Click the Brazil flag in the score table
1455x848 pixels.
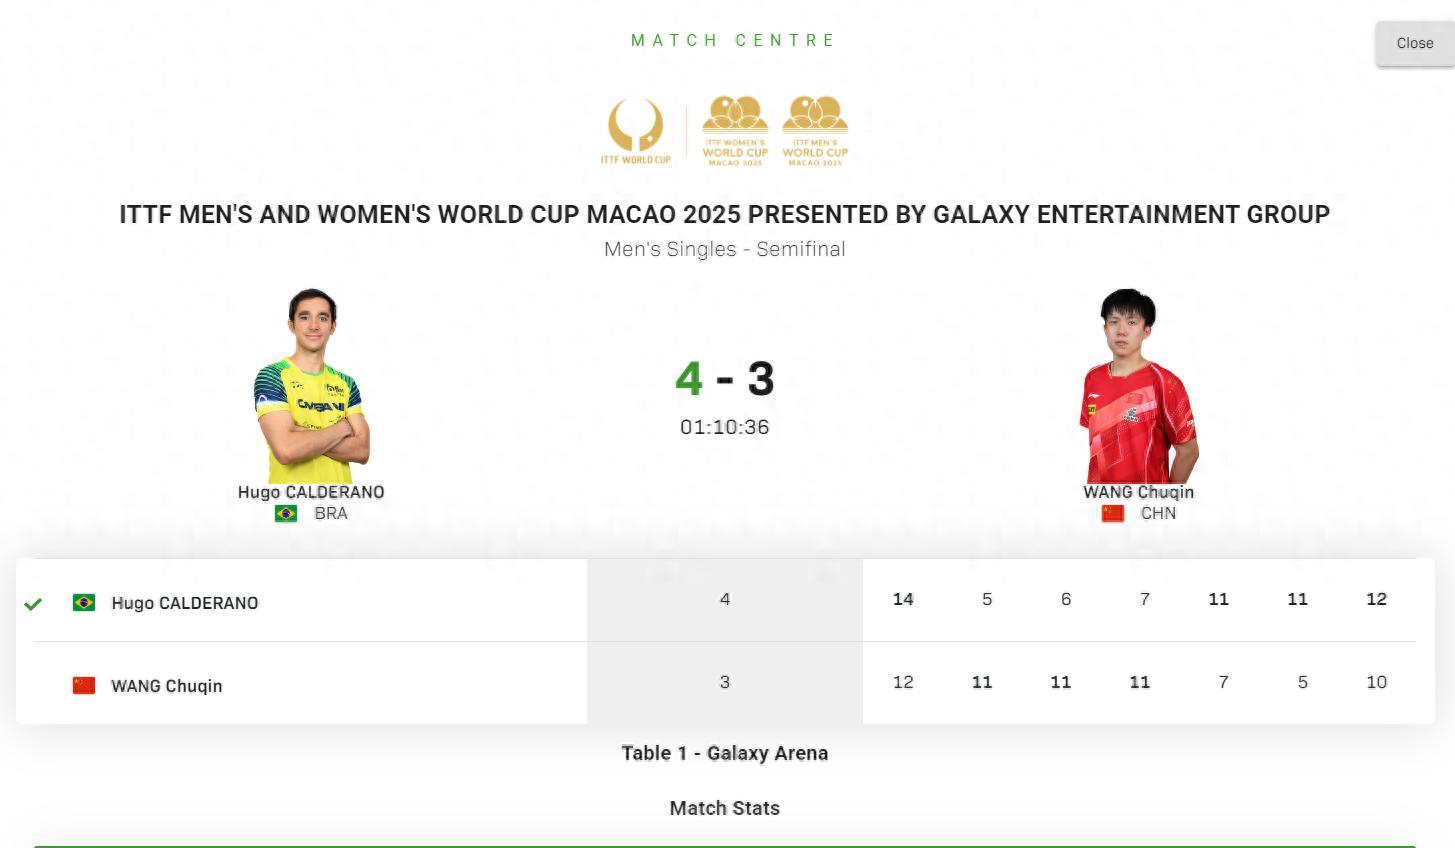(x=84, y=602)
